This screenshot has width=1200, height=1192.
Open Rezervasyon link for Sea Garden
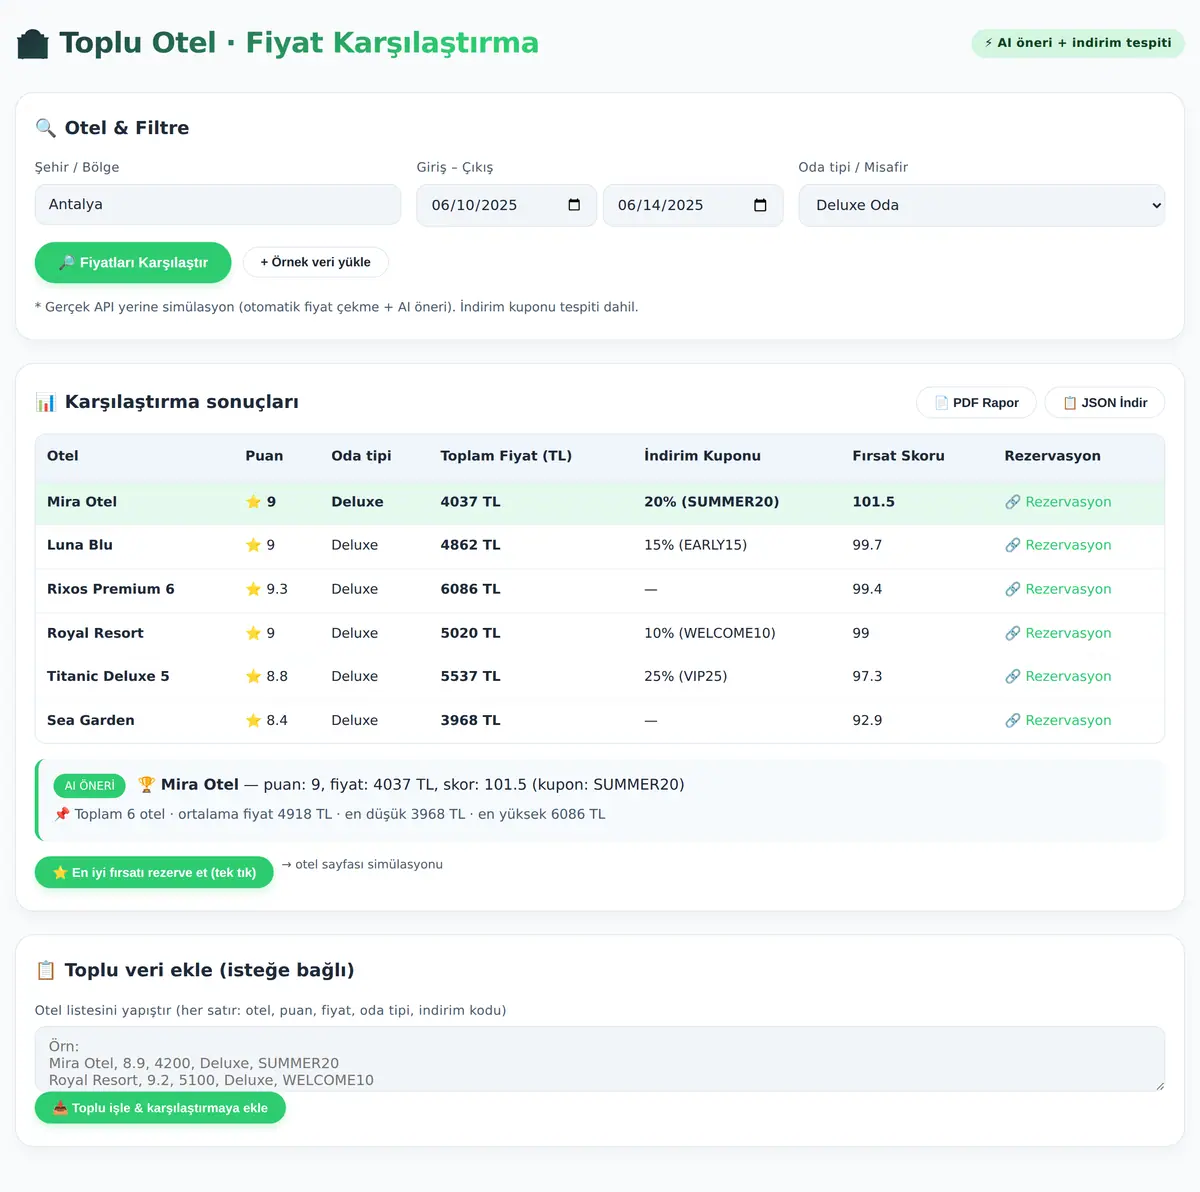pyautogui.click(x=1058, y=720)
